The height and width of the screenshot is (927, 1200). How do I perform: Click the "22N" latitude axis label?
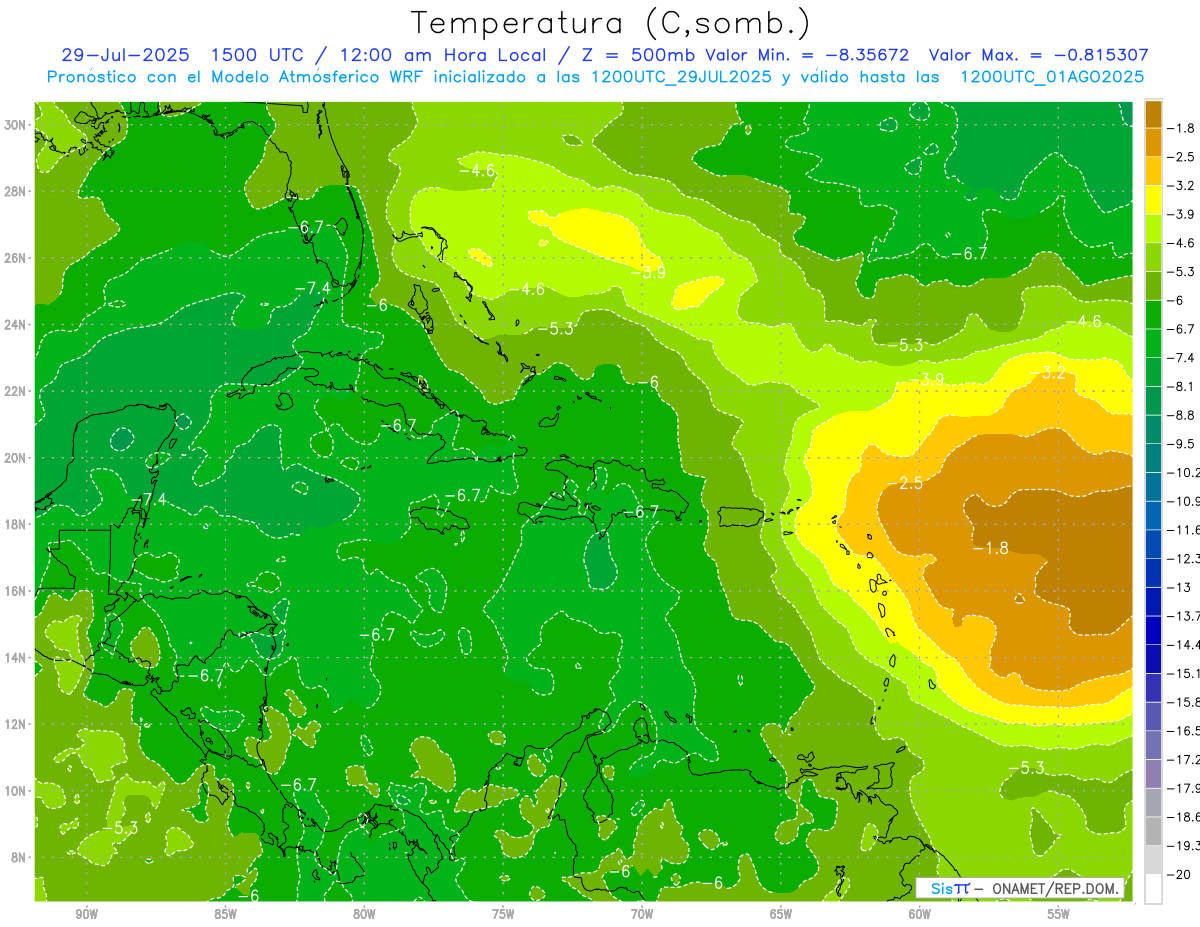pos(17,391)
